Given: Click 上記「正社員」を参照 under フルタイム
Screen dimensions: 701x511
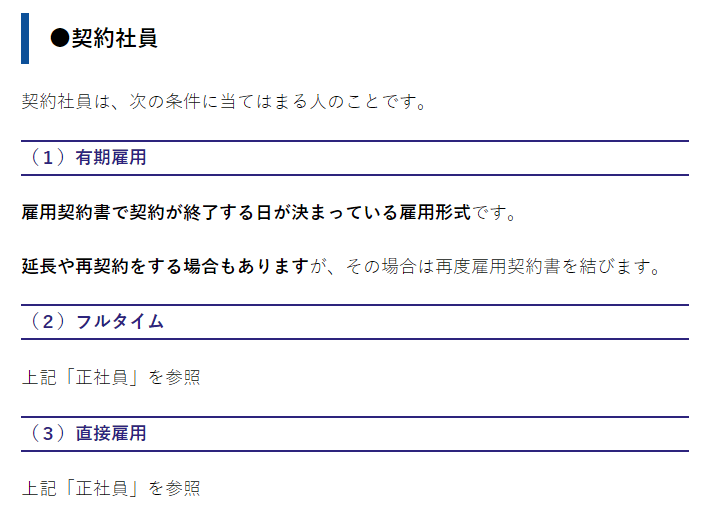Looking at the screenshot, I should click(x=111, y=377).
